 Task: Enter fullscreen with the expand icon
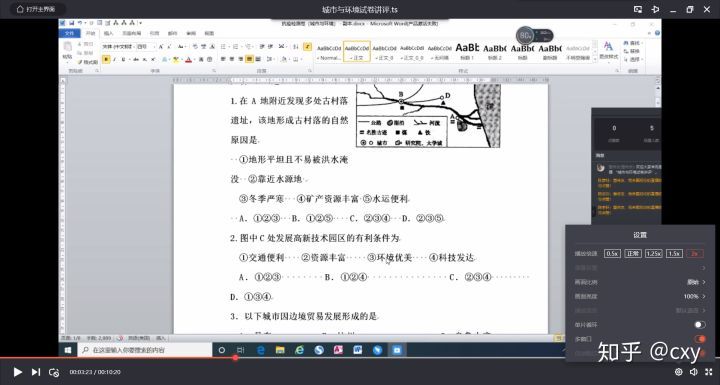coord(709,372)
